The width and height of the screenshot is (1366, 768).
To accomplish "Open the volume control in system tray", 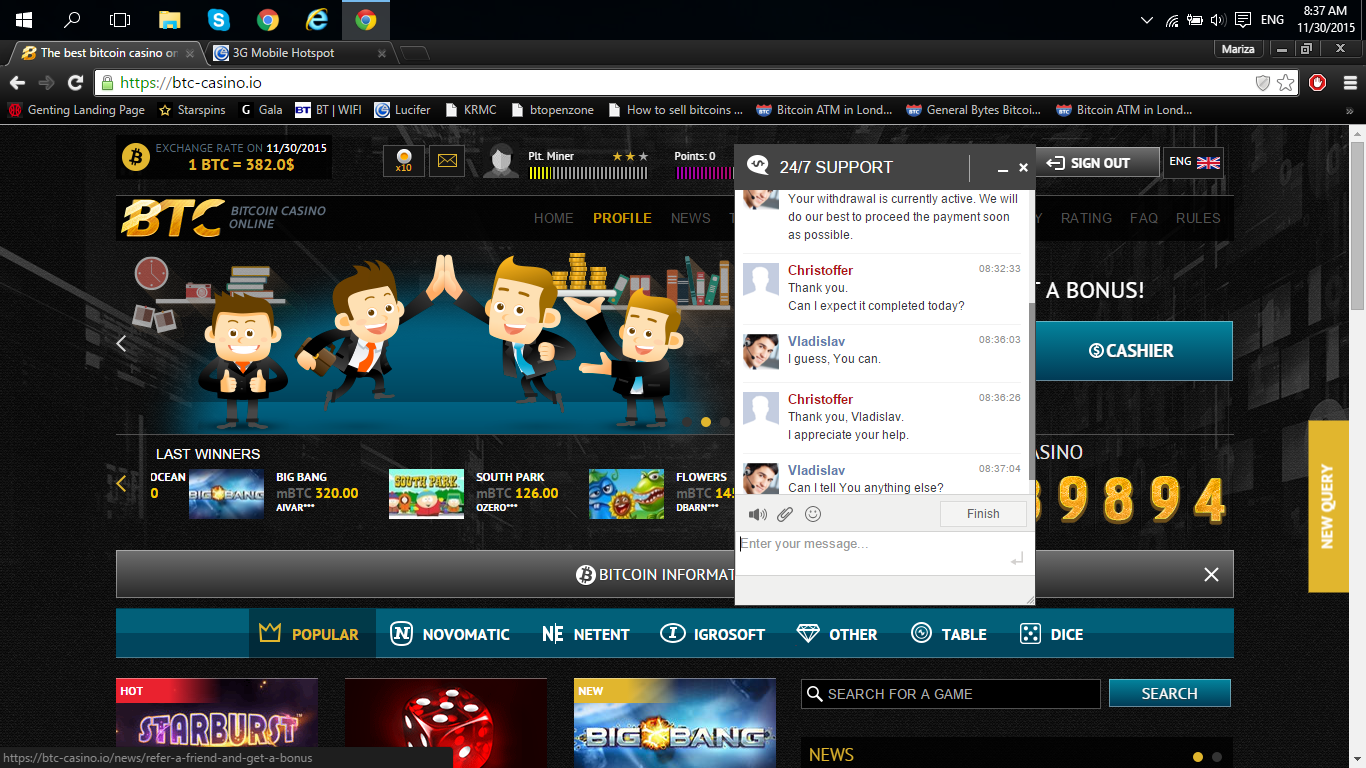I will coord(1217,20).
